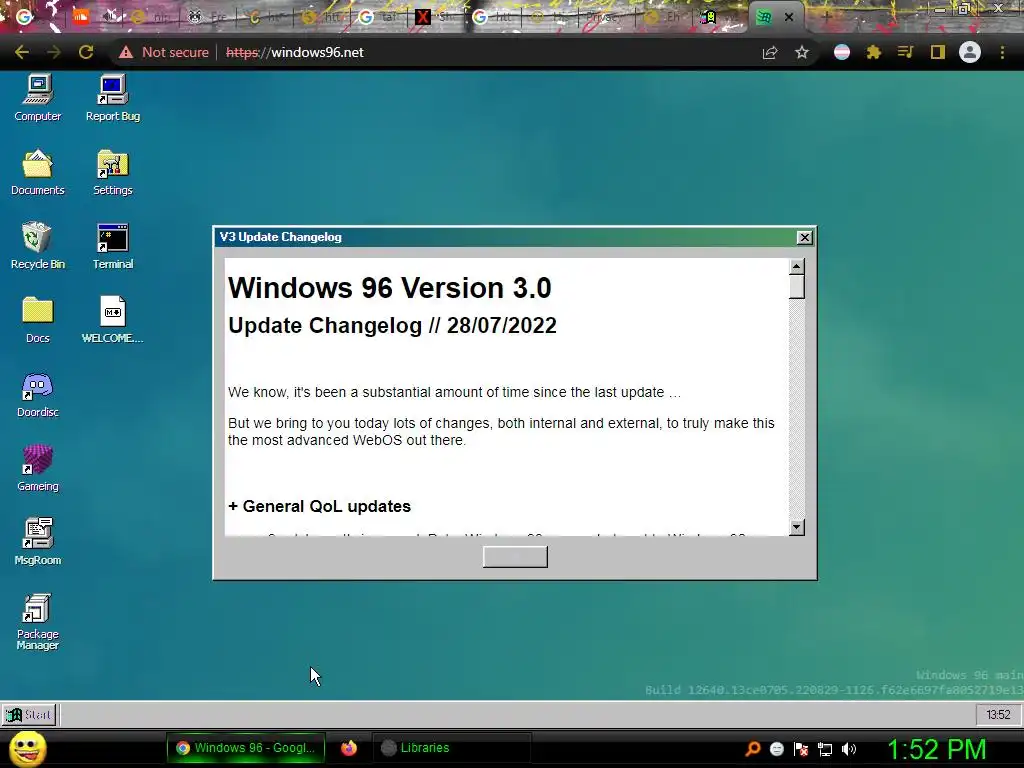Switch to the first Google tab
The width and height of the screenshot is (1024, 768).
tap(25, 17)
